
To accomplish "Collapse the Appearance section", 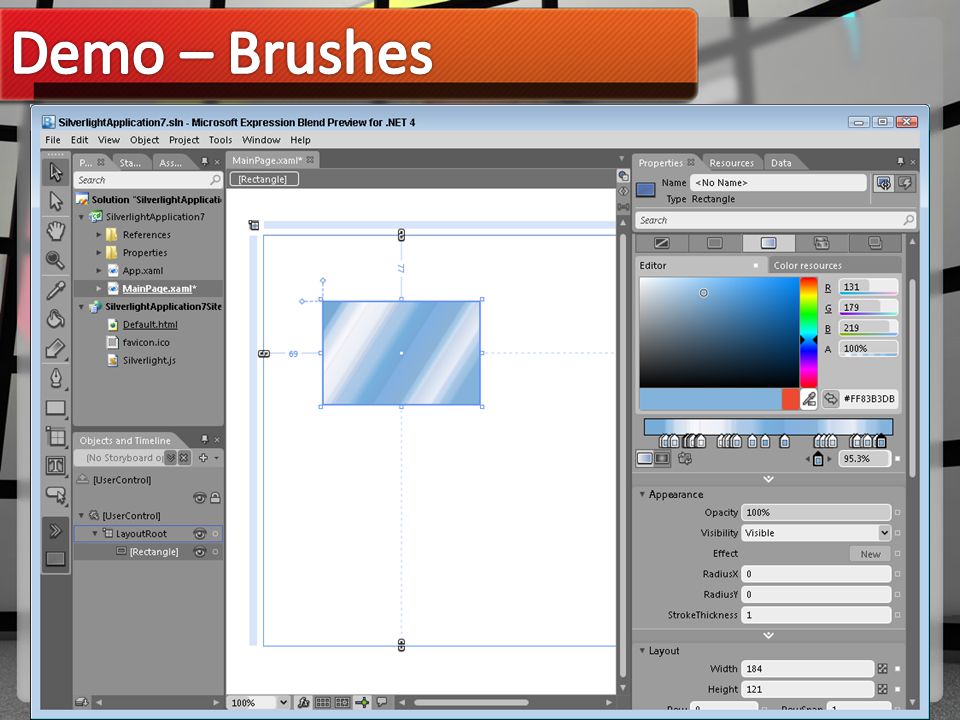I will pos(642,494).
